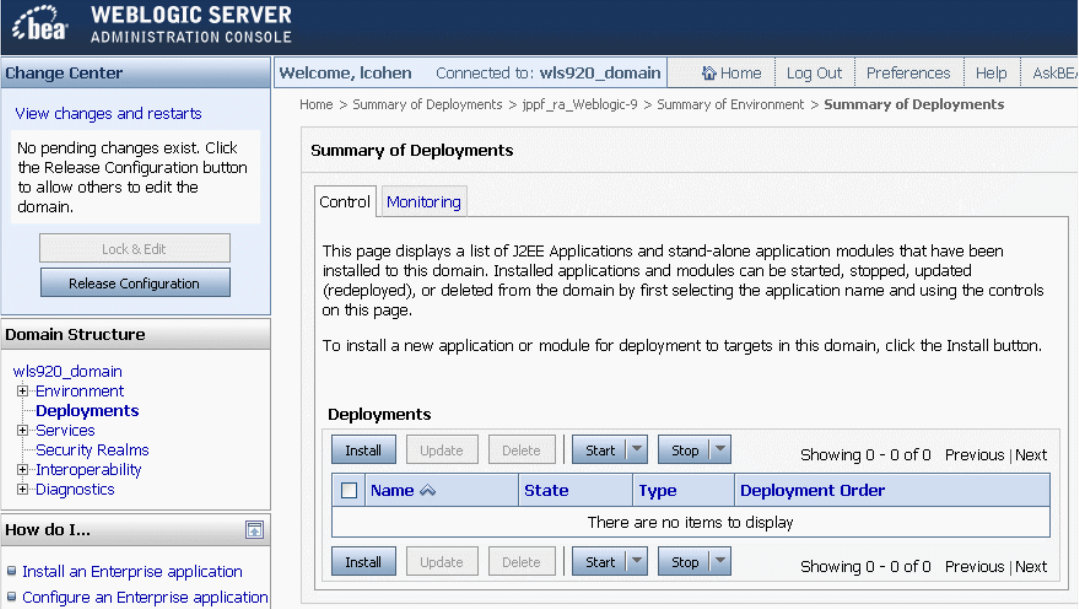Toggle the select-all deployments checkbox
The image size is (1079, 609).
[x=349, y=491]
